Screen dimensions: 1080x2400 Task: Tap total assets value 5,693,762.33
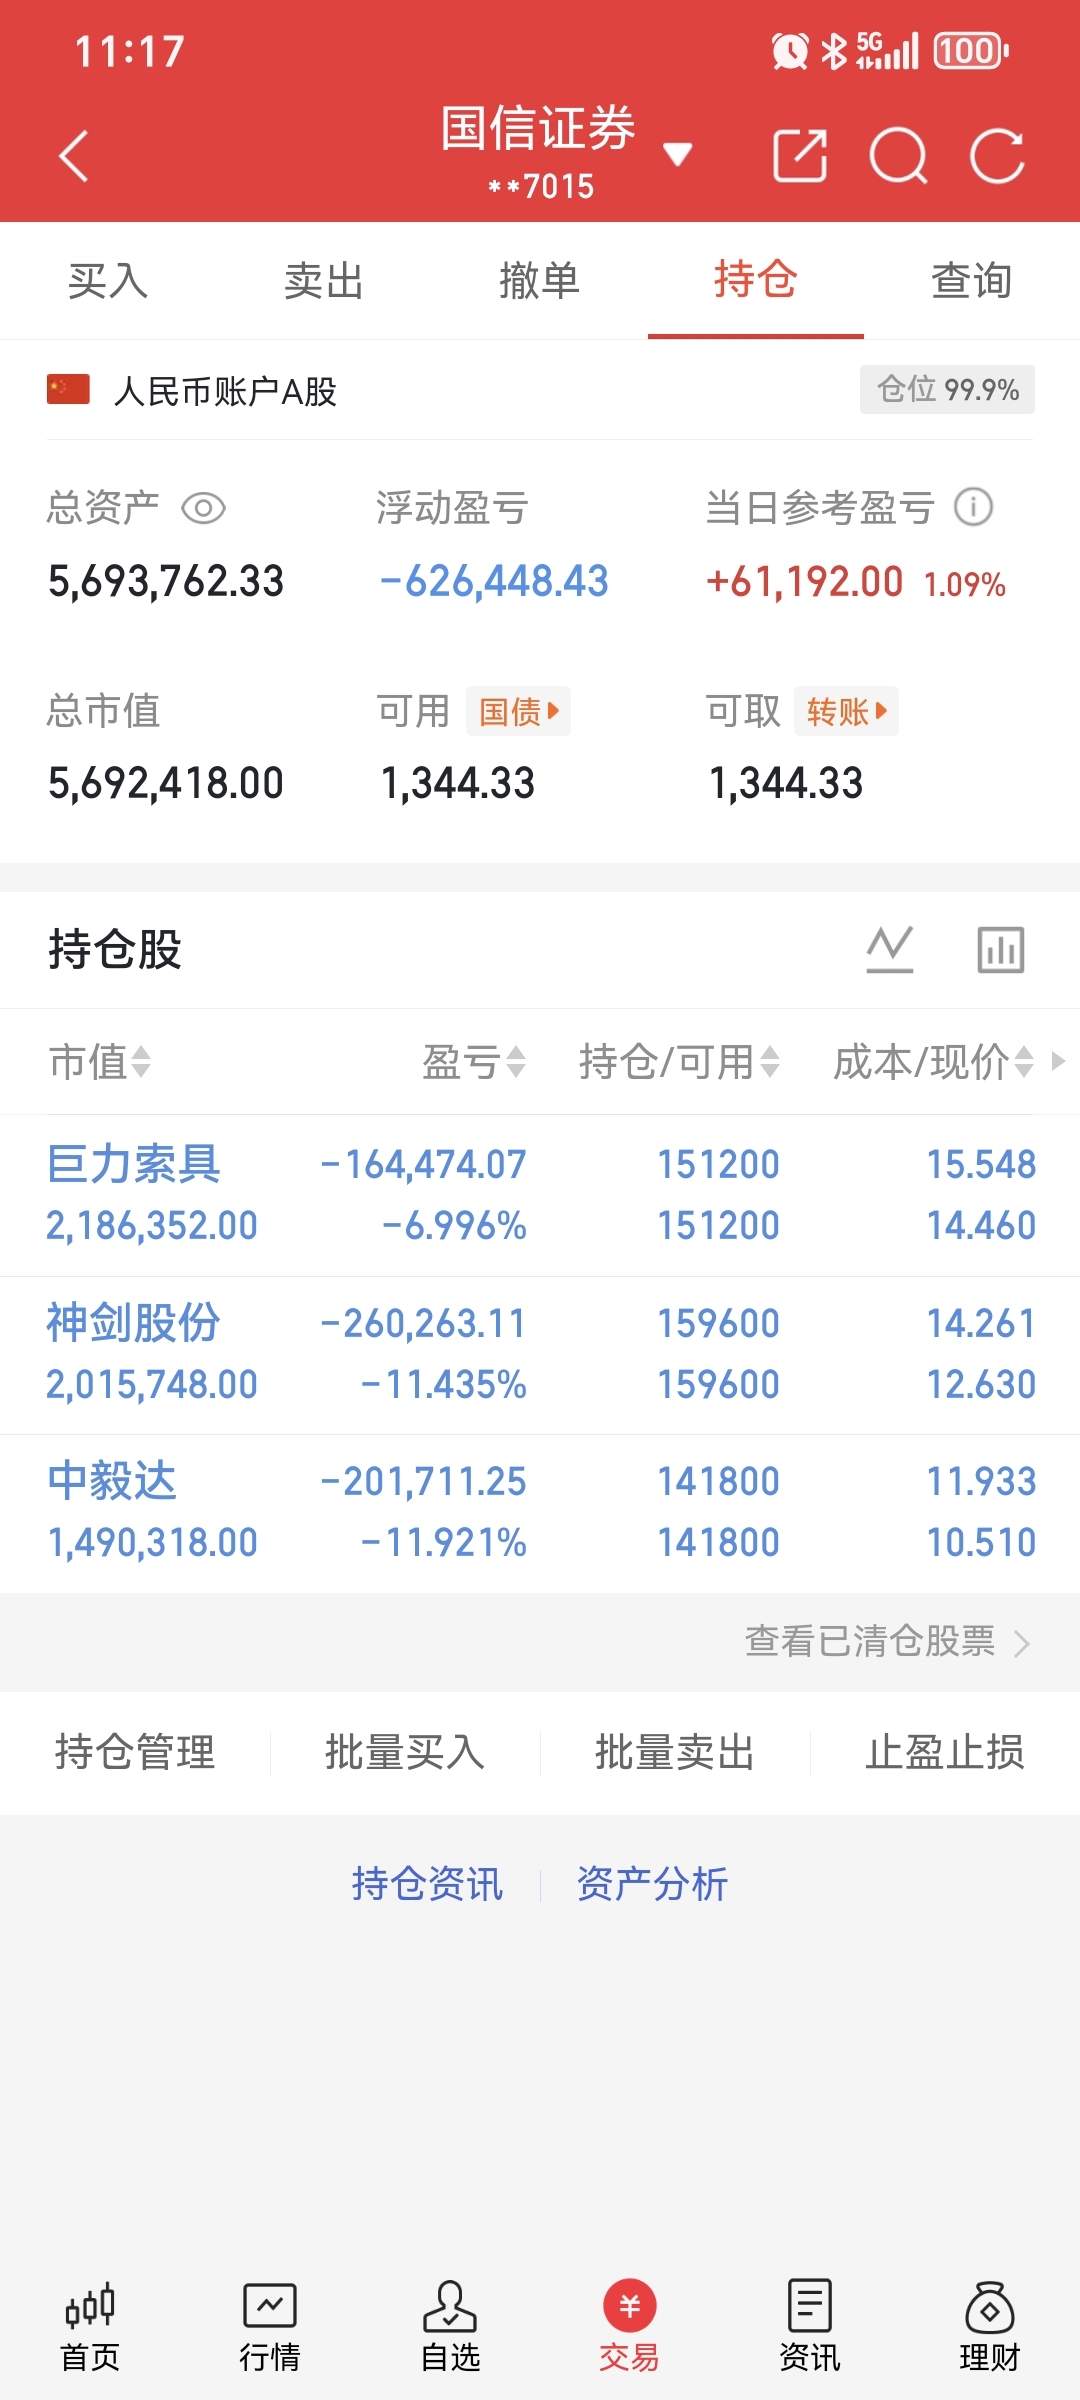pos(166,582)
